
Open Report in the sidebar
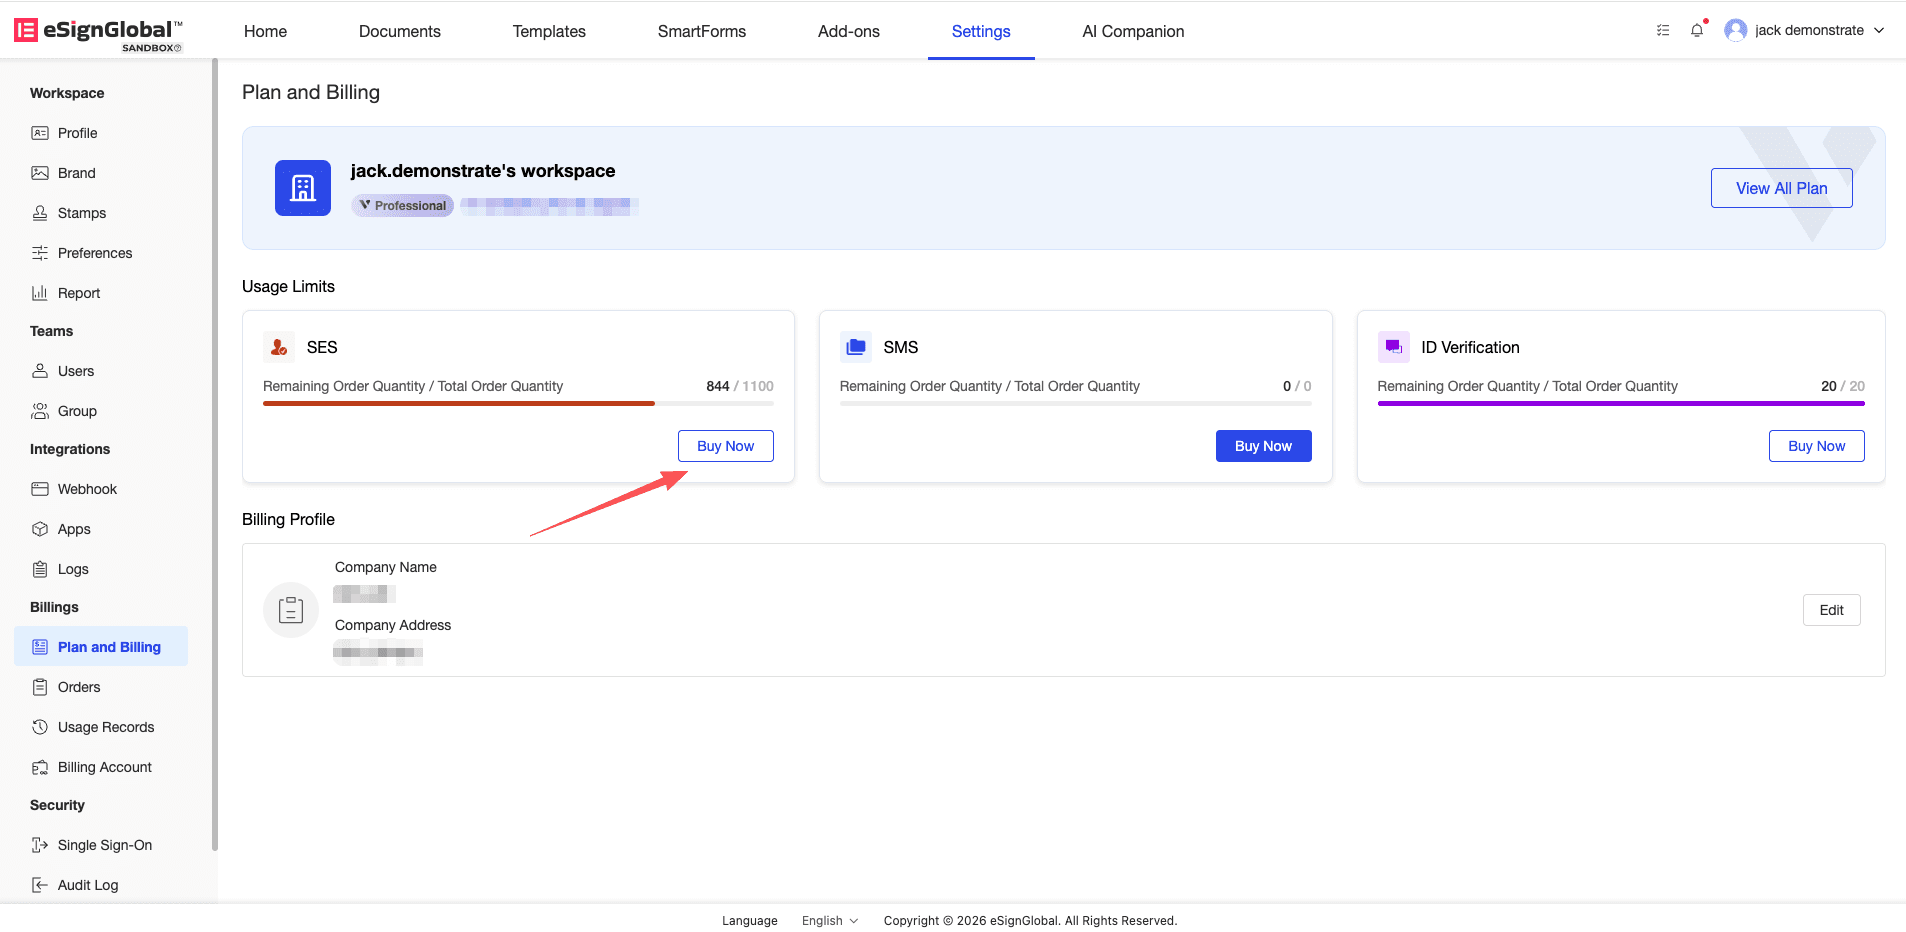tap(101, 293)
